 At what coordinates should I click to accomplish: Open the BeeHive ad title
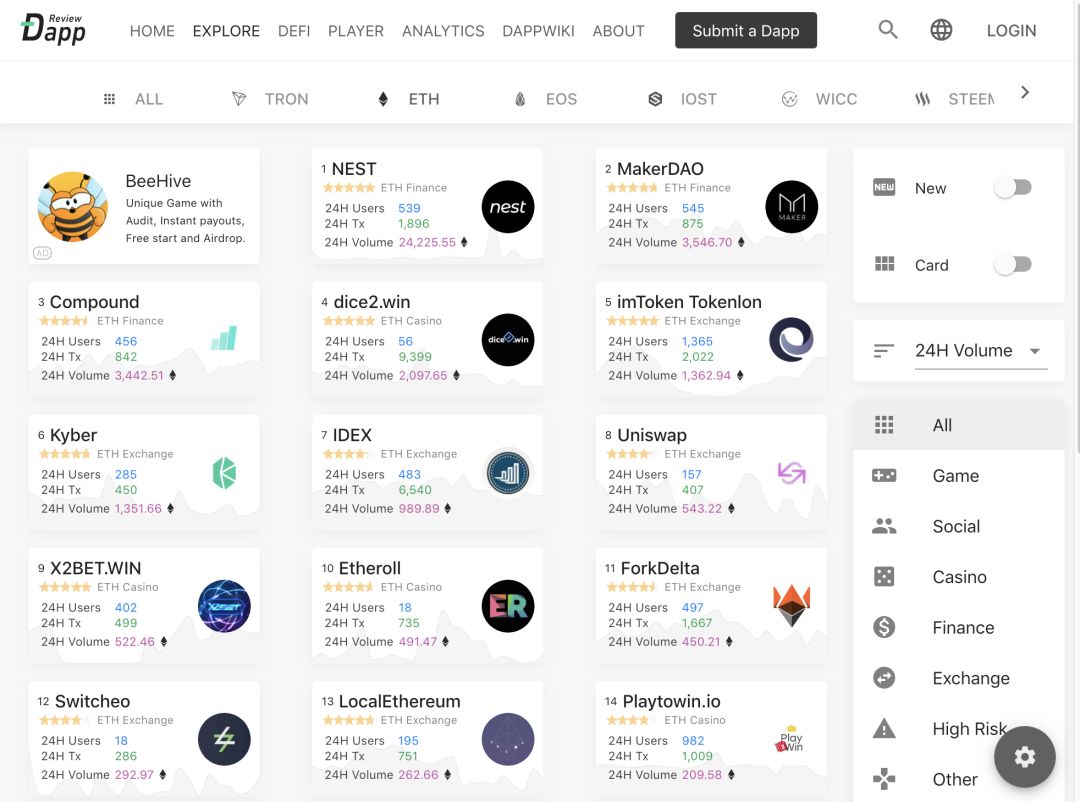pyautogui.click(x=158, y=181)
